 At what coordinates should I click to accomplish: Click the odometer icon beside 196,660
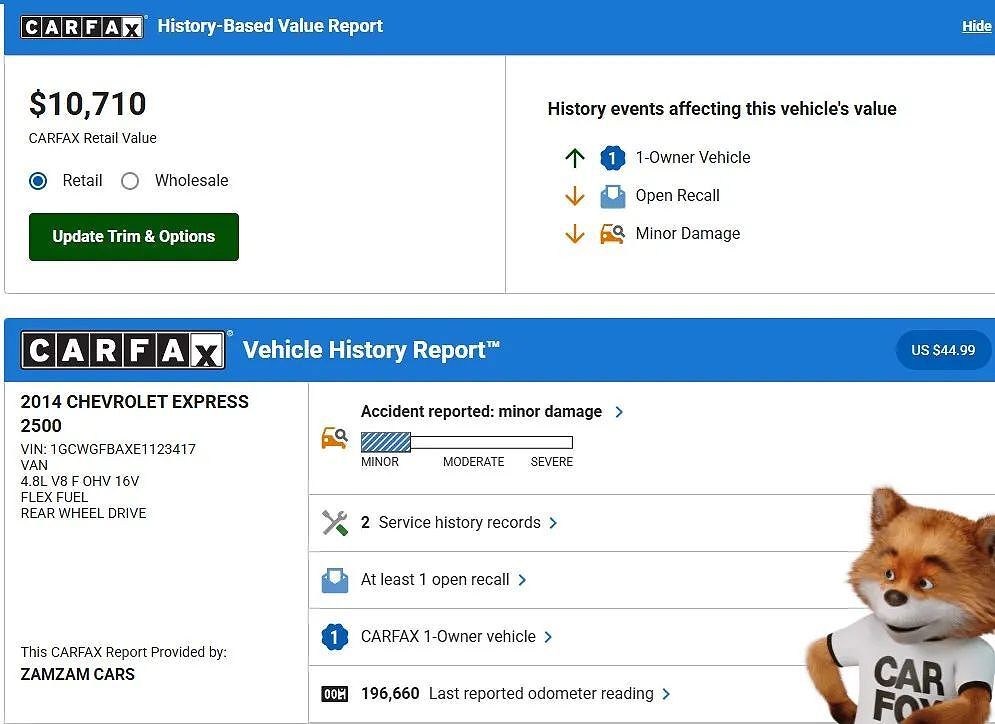(x=334, y=694)
